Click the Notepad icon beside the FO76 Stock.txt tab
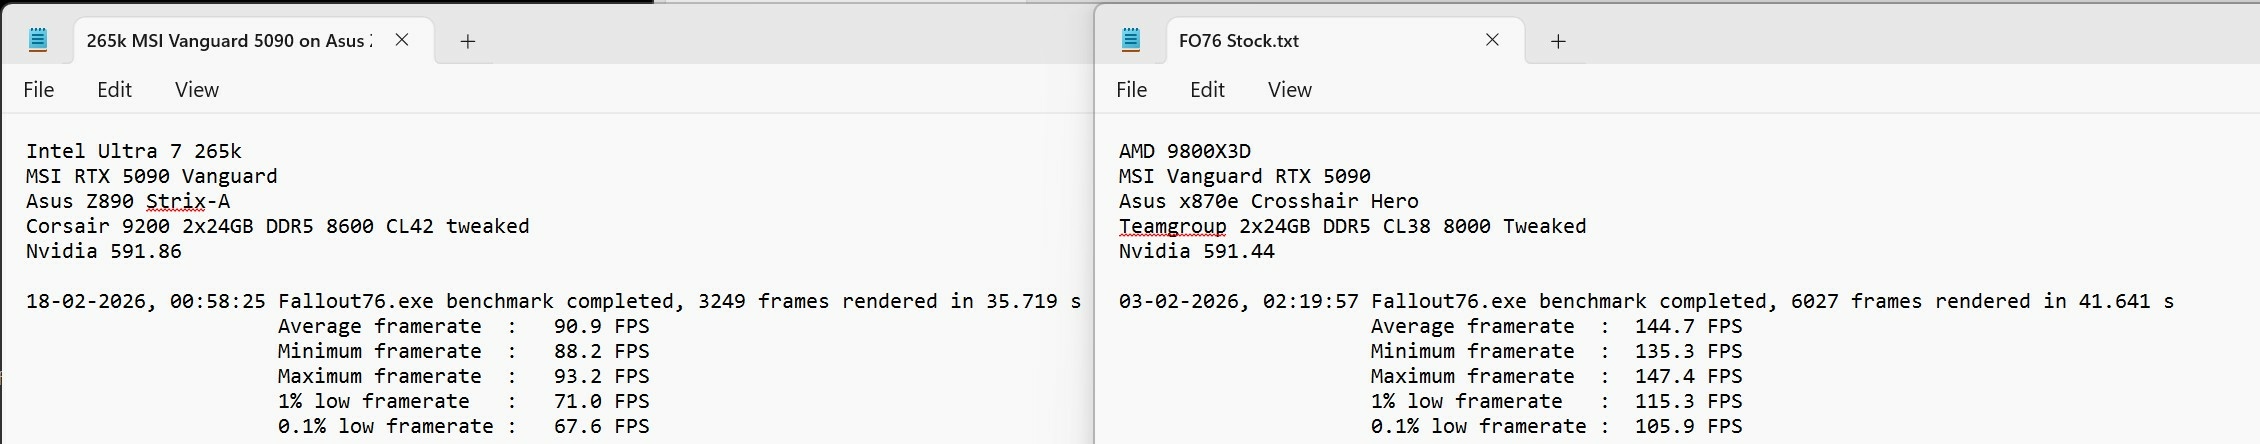Viewport: 2260px width, 444px height. 1131,40
